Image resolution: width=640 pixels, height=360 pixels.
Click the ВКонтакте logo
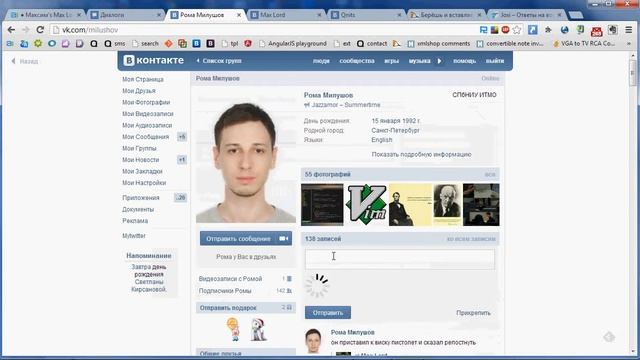154,60
